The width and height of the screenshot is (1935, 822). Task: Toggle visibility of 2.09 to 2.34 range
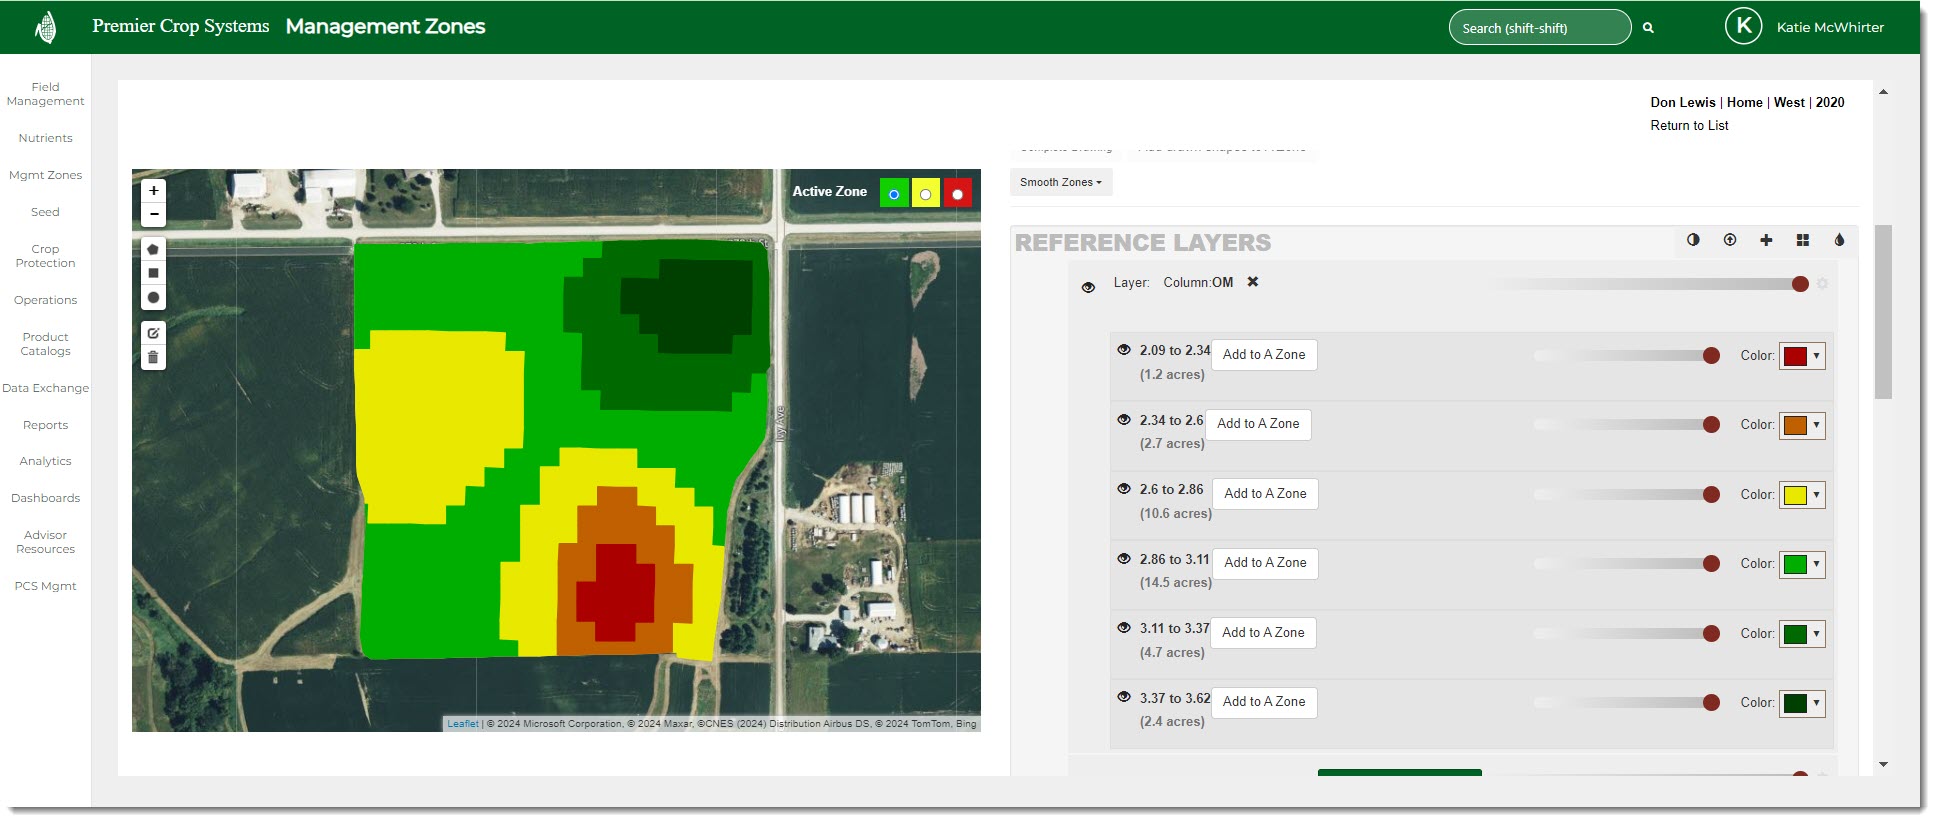(x=1124, y=350)
